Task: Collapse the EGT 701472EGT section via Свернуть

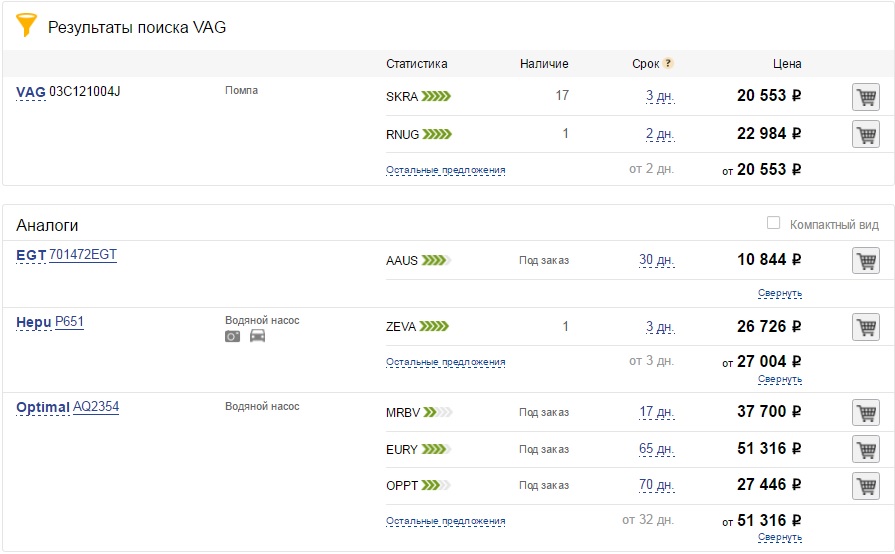Action: [x=780, y=293]
